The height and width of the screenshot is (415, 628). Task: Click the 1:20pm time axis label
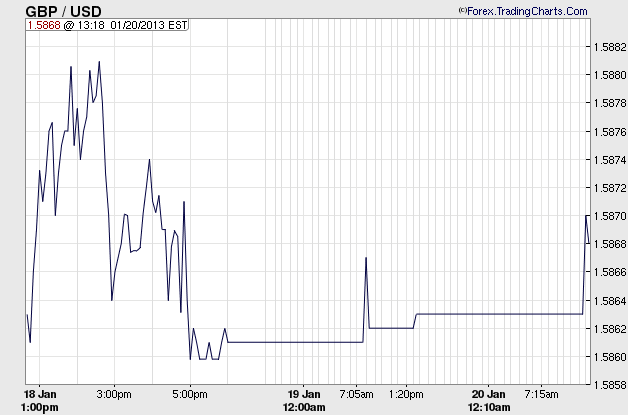(x=406, y=394)
